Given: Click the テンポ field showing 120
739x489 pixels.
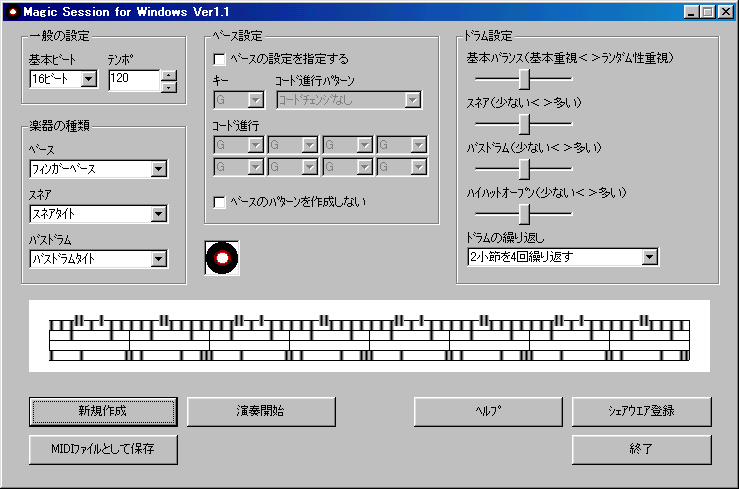Looking at the screenshot, I should coord(135,80).
